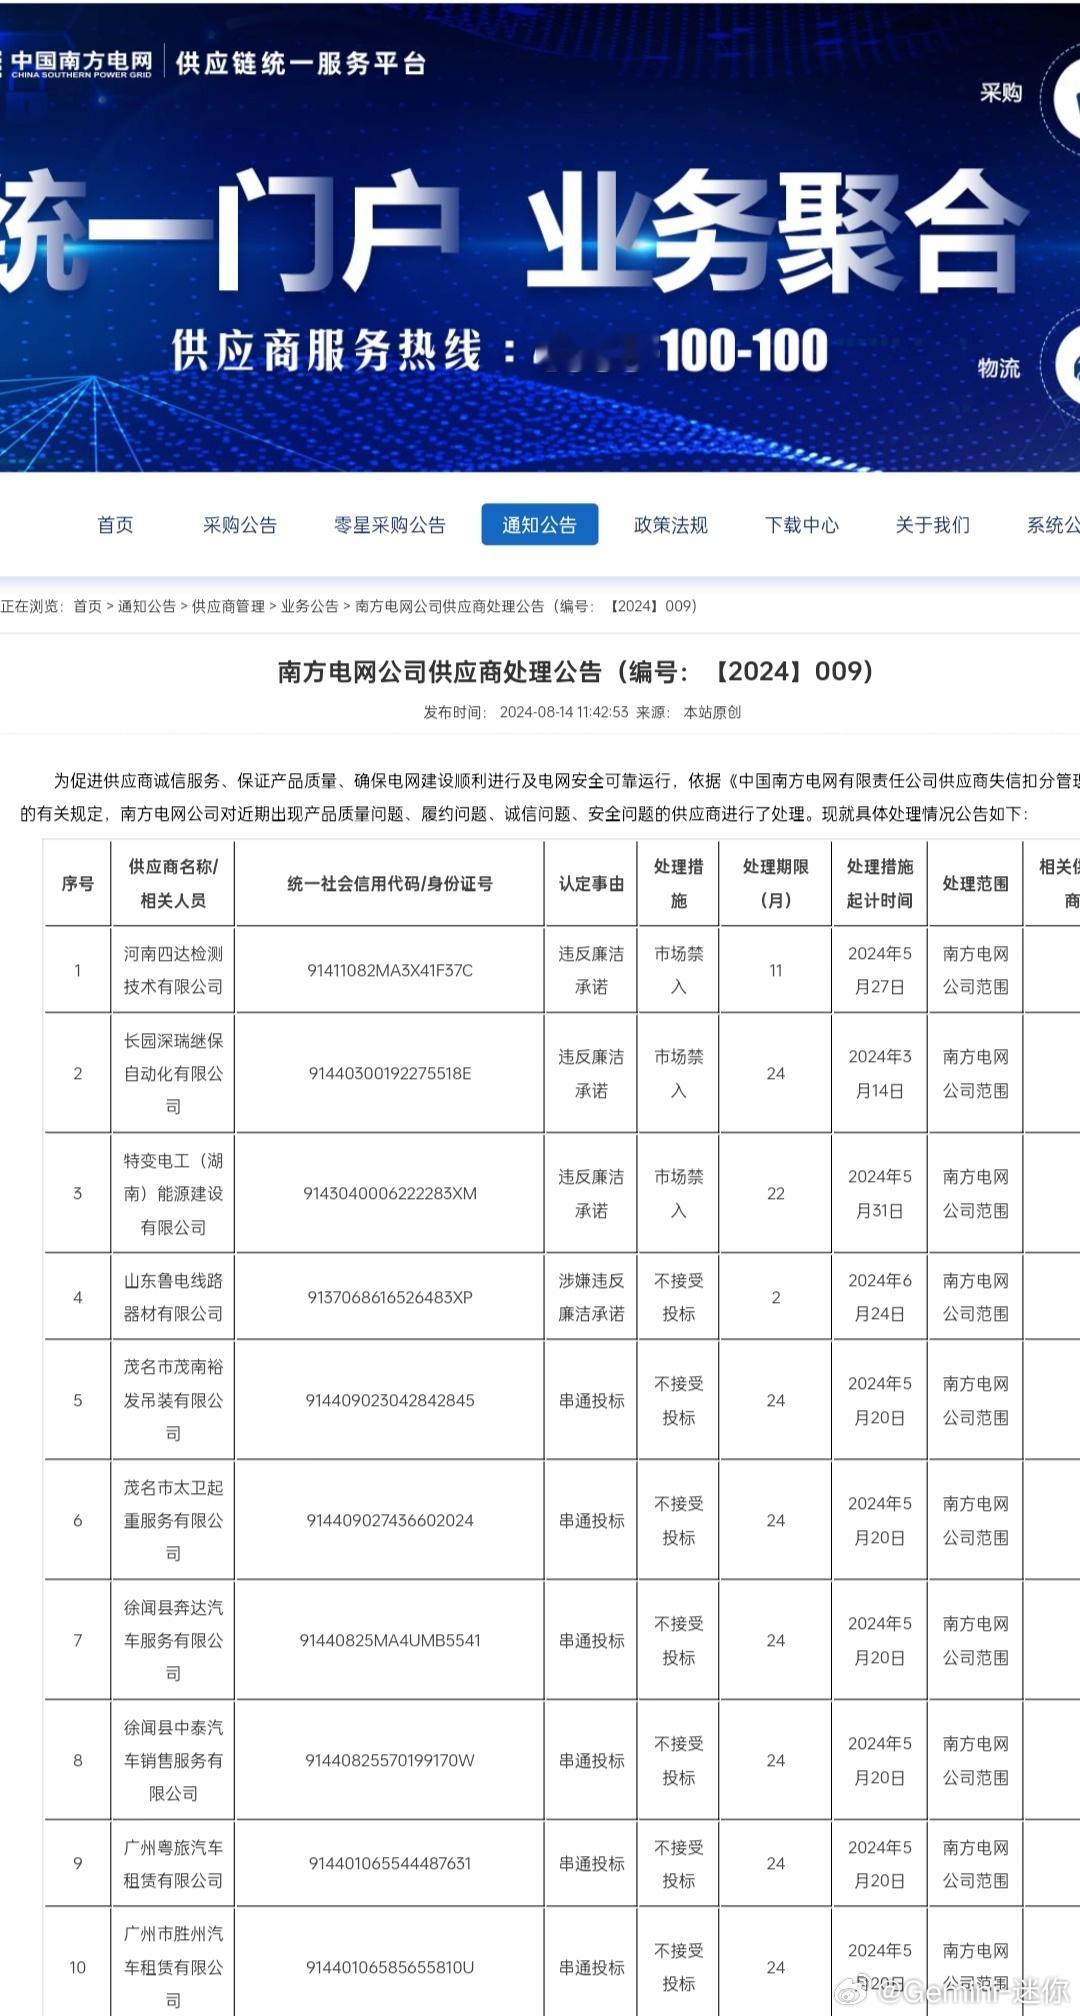Open the 关于我们 navigation tab
This screenshot has height=2016, width=1080.
pos(933,525)
